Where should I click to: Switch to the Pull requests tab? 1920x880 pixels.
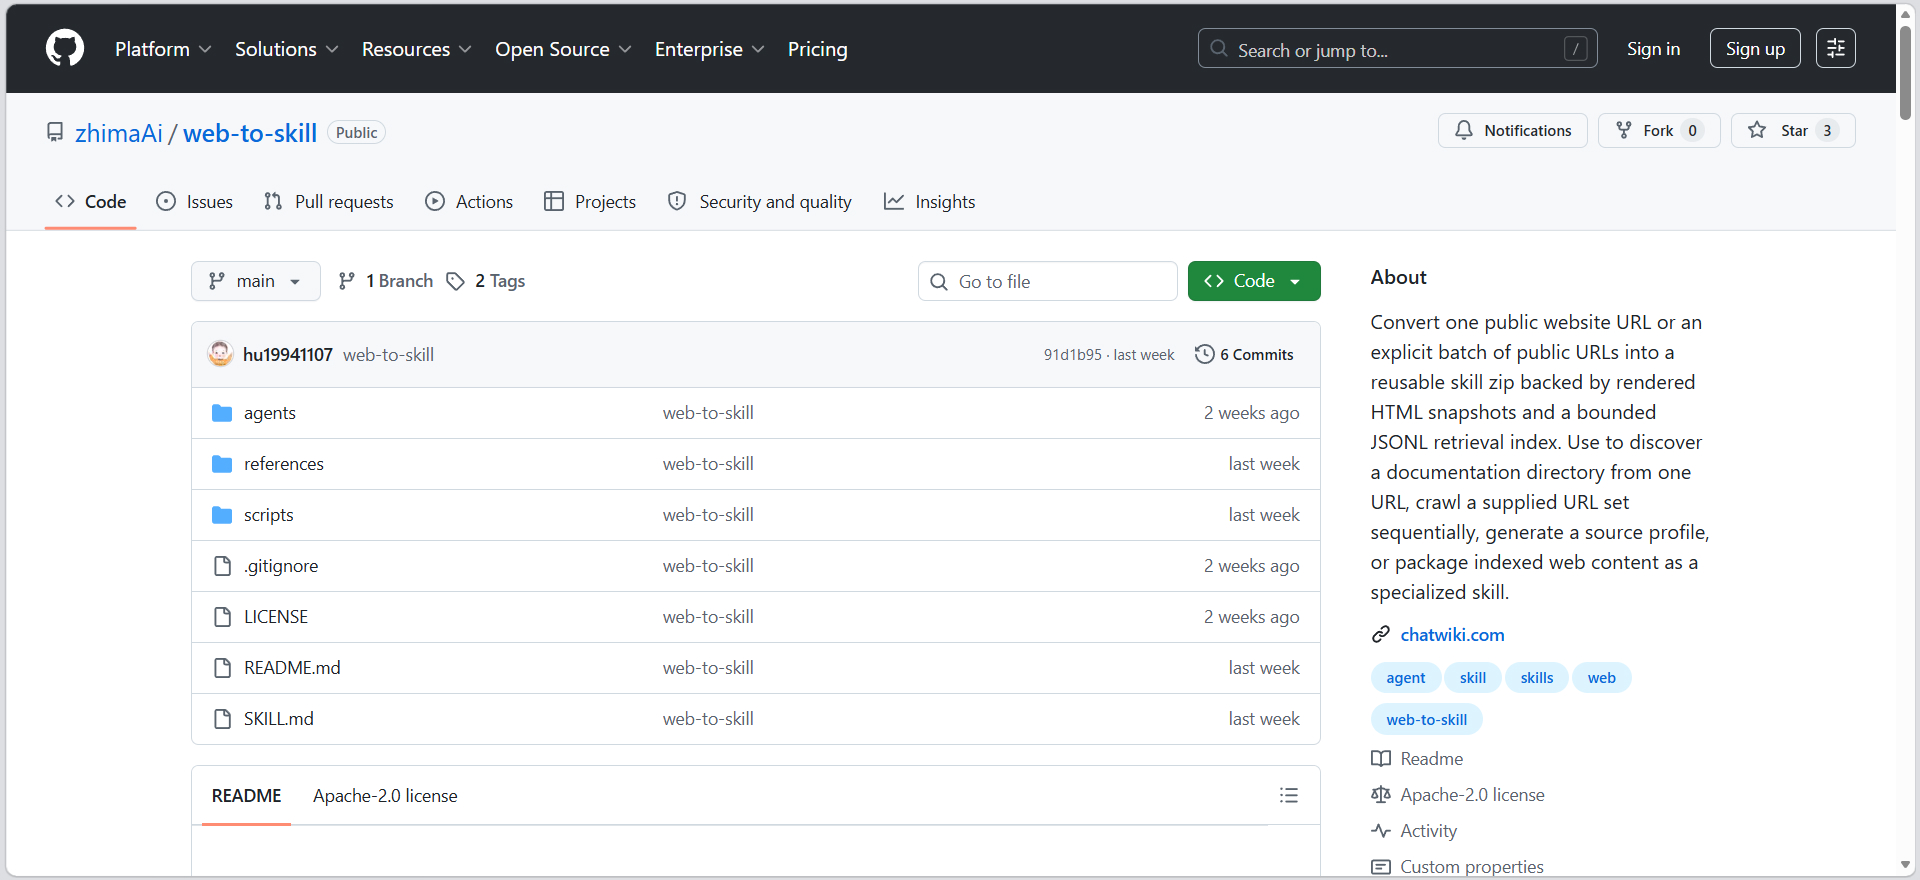329,202
